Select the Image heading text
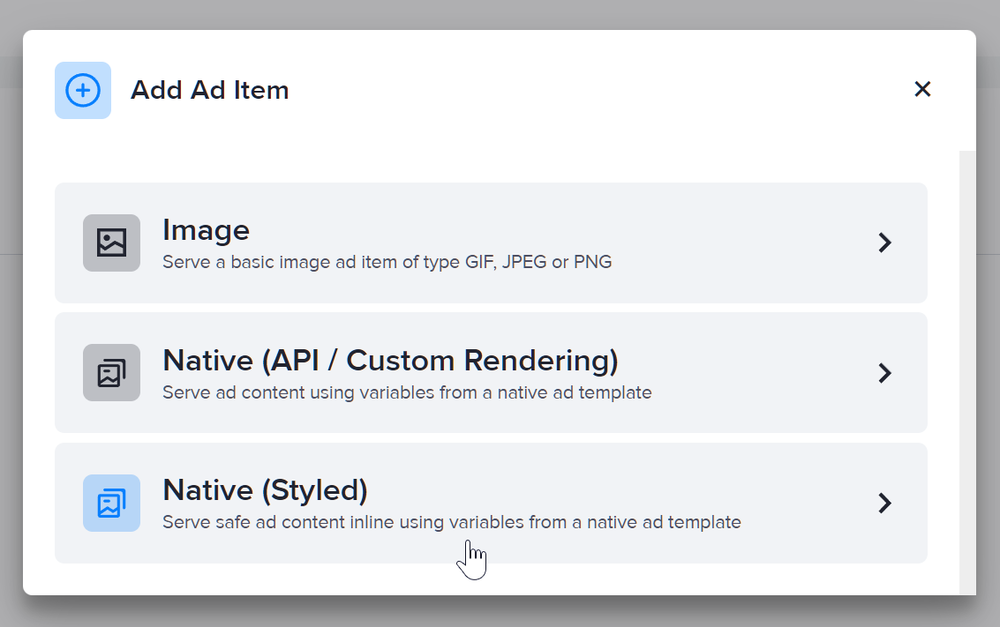Screen dimensions: 1000x627 (206, 230)
